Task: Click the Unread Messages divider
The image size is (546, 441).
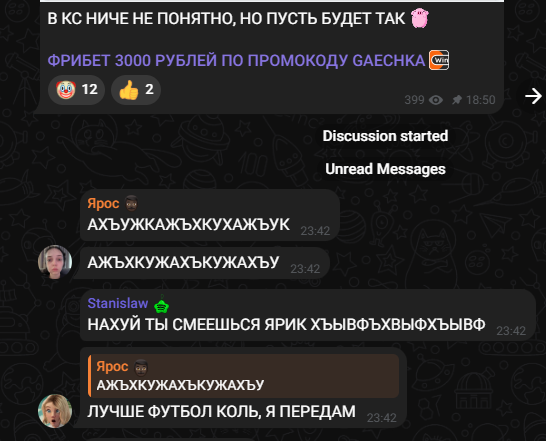Action: (385, 169)
